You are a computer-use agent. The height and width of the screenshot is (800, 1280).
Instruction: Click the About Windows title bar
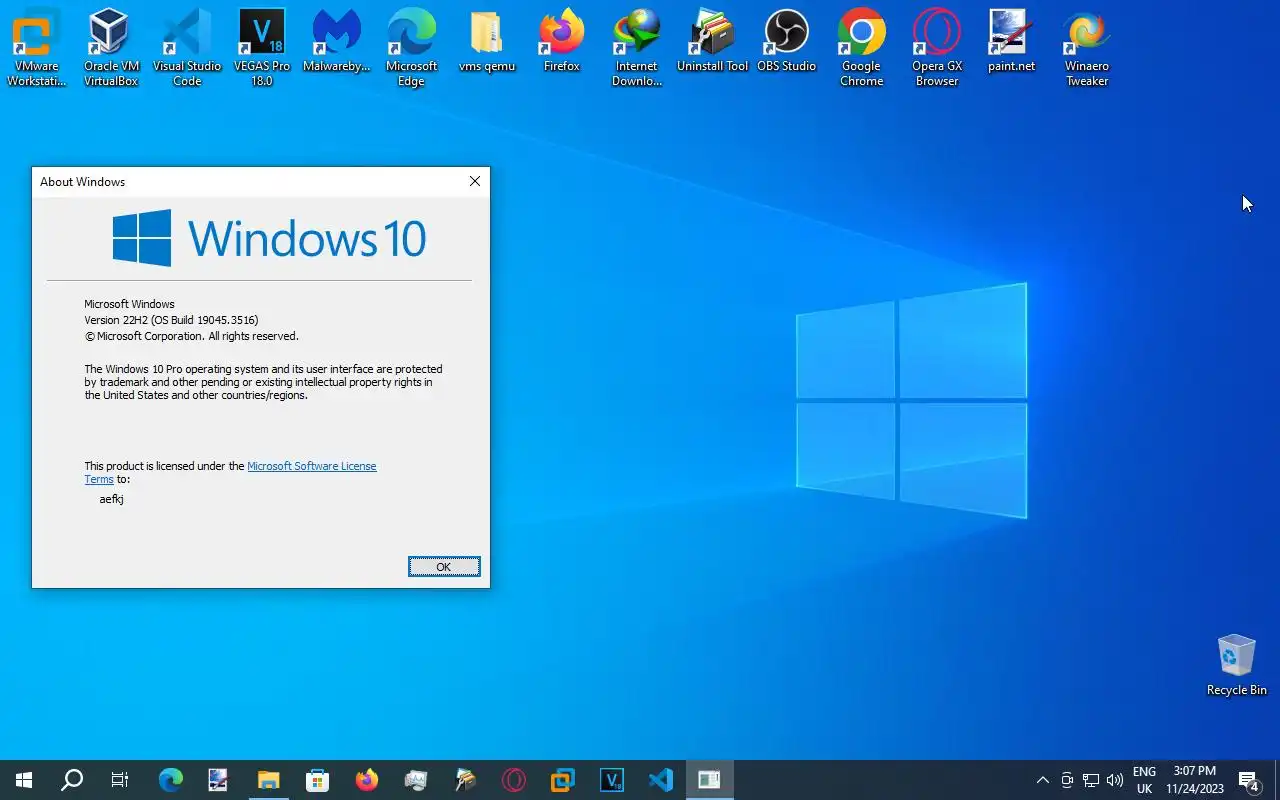pos(245,181)
